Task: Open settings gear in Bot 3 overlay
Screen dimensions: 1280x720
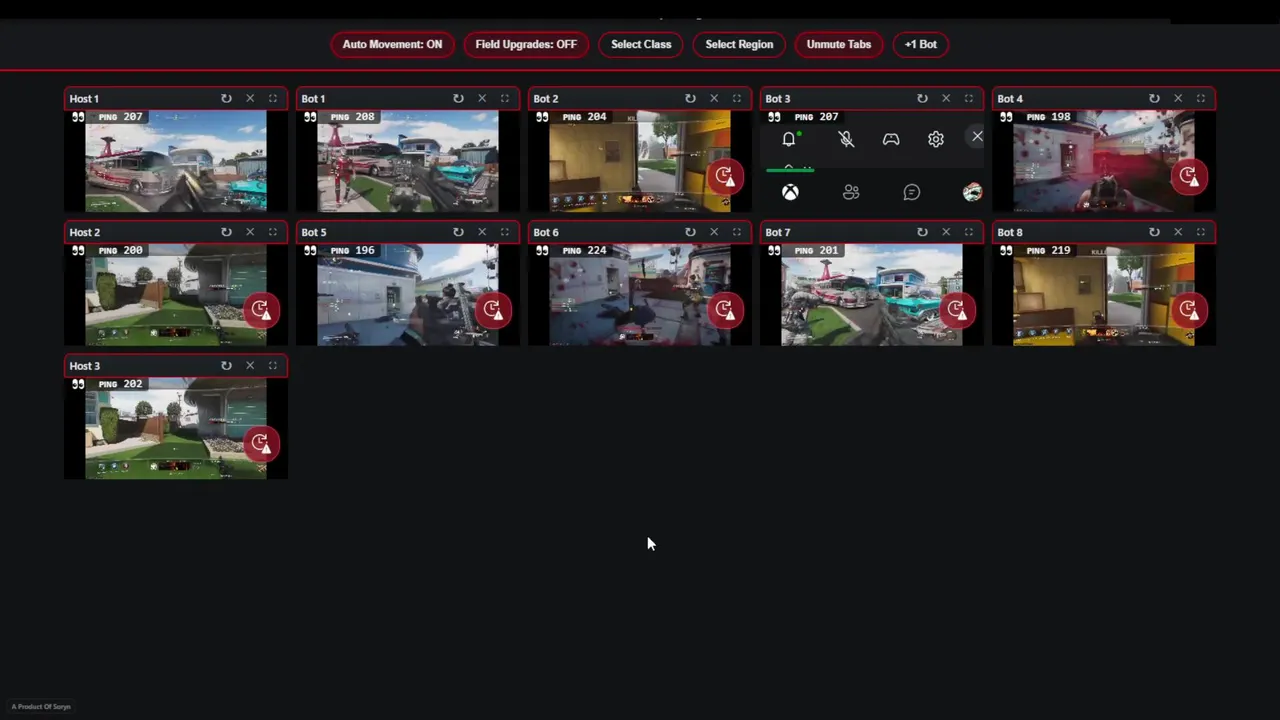Action: tap(936, 139)
